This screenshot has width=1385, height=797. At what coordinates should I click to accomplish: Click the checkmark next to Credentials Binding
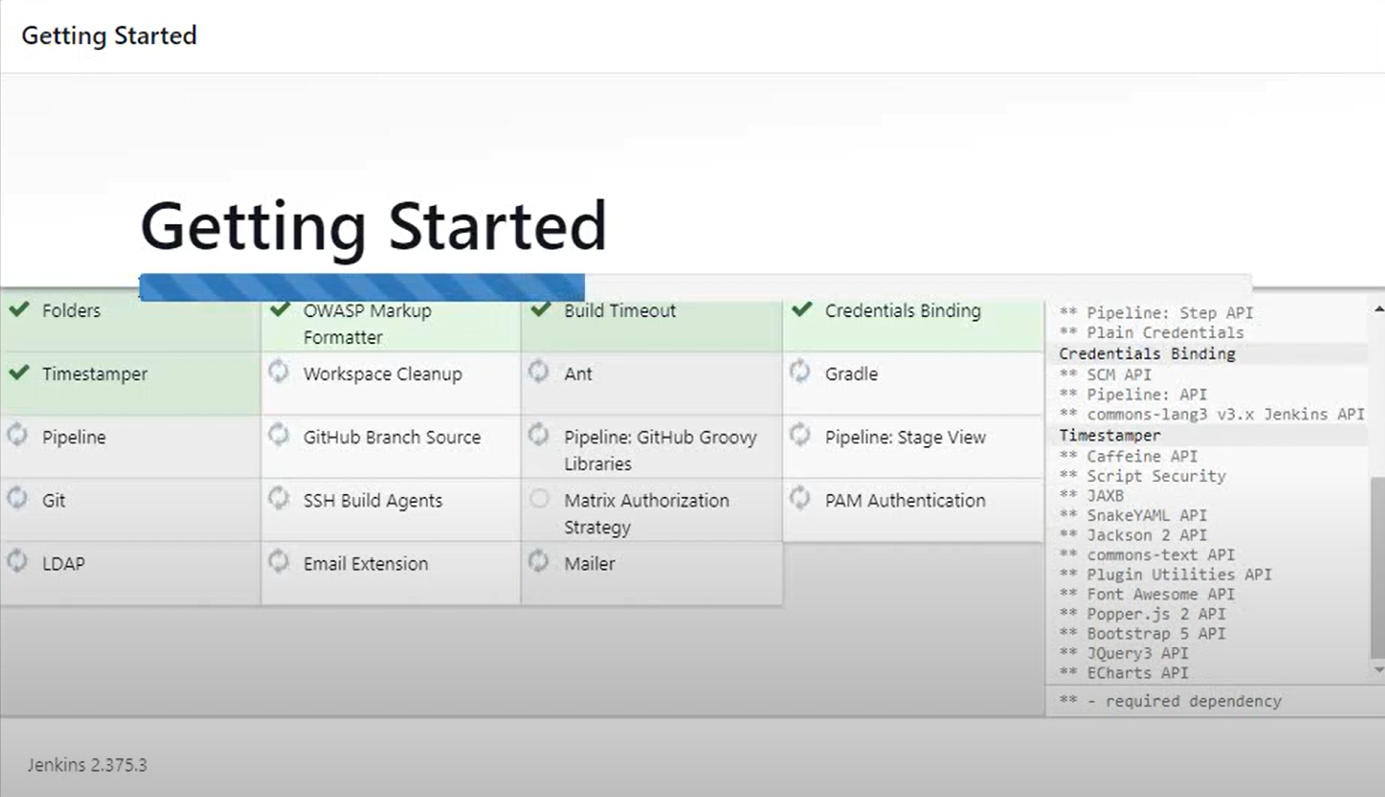click(x=801, y=310)
